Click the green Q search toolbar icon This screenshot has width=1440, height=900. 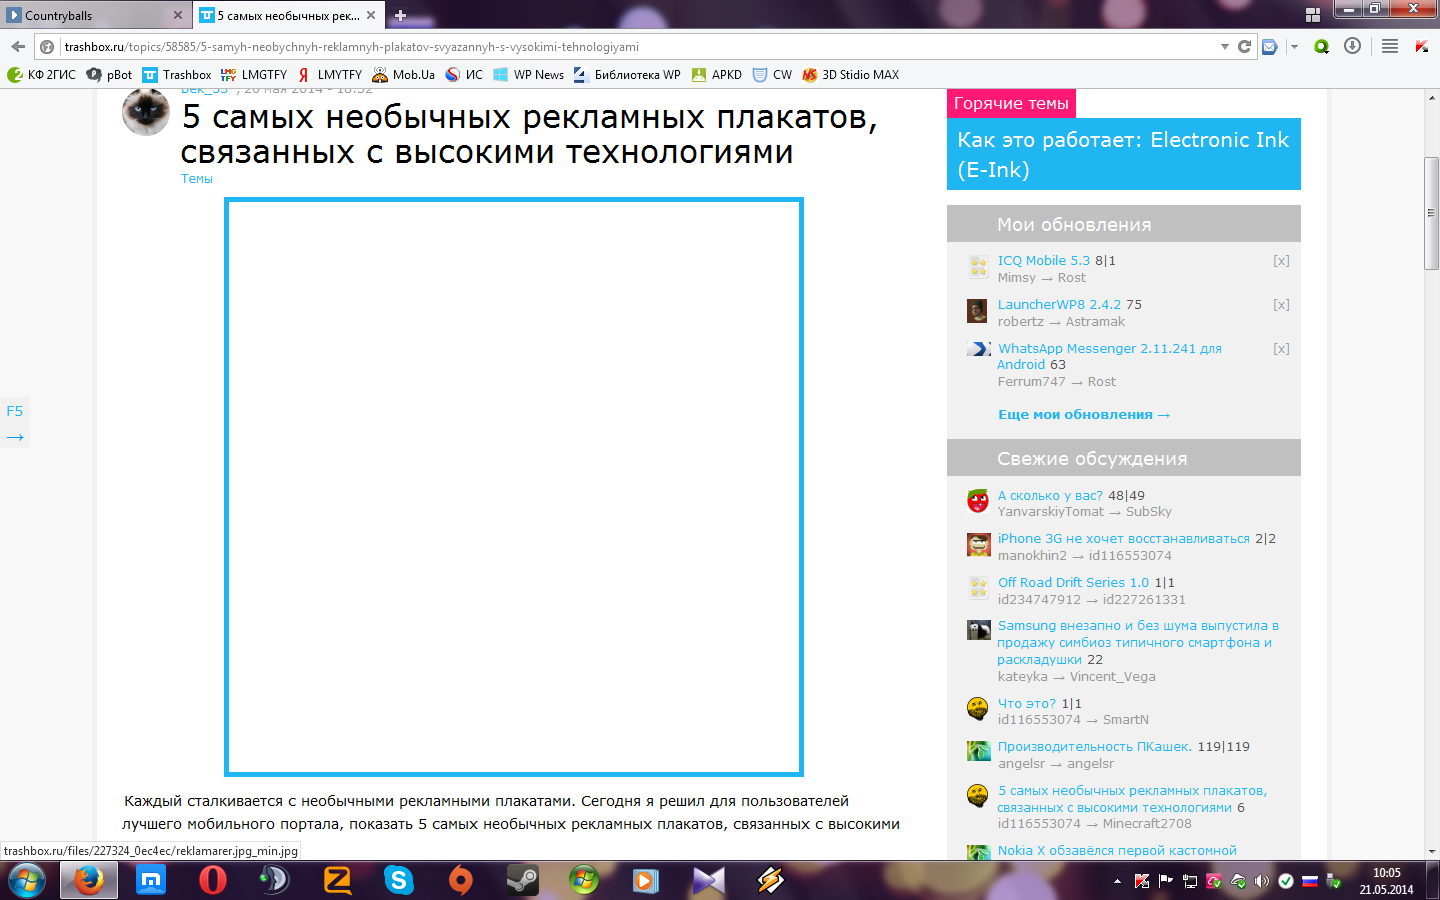1321,46
